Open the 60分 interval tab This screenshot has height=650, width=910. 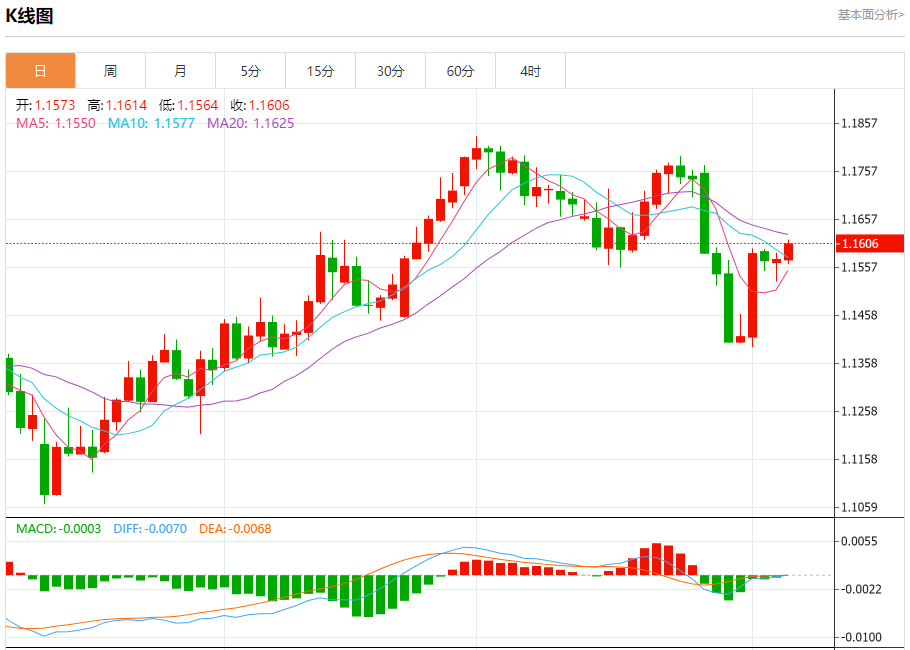pyautogui.click(x=461, y=71)
